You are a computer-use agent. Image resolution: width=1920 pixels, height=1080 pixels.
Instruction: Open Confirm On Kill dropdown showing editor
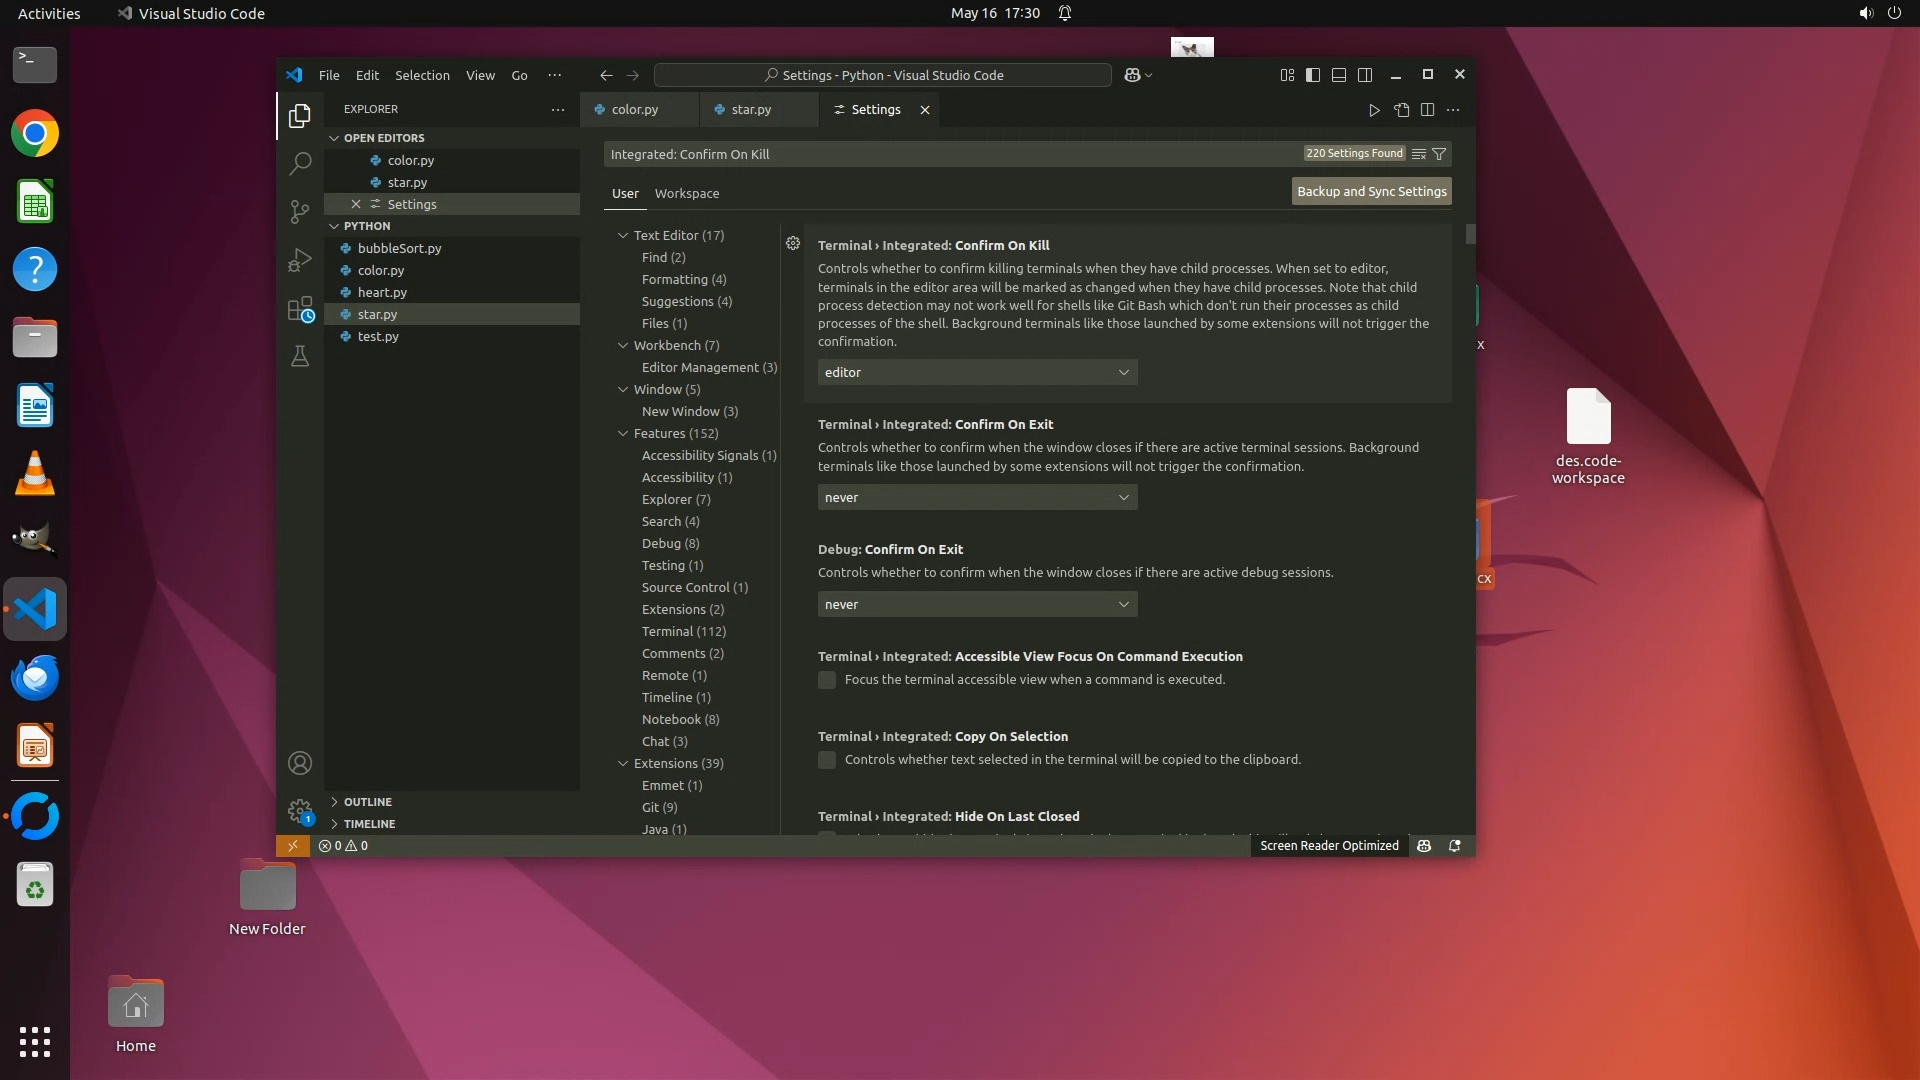[977, 372]
